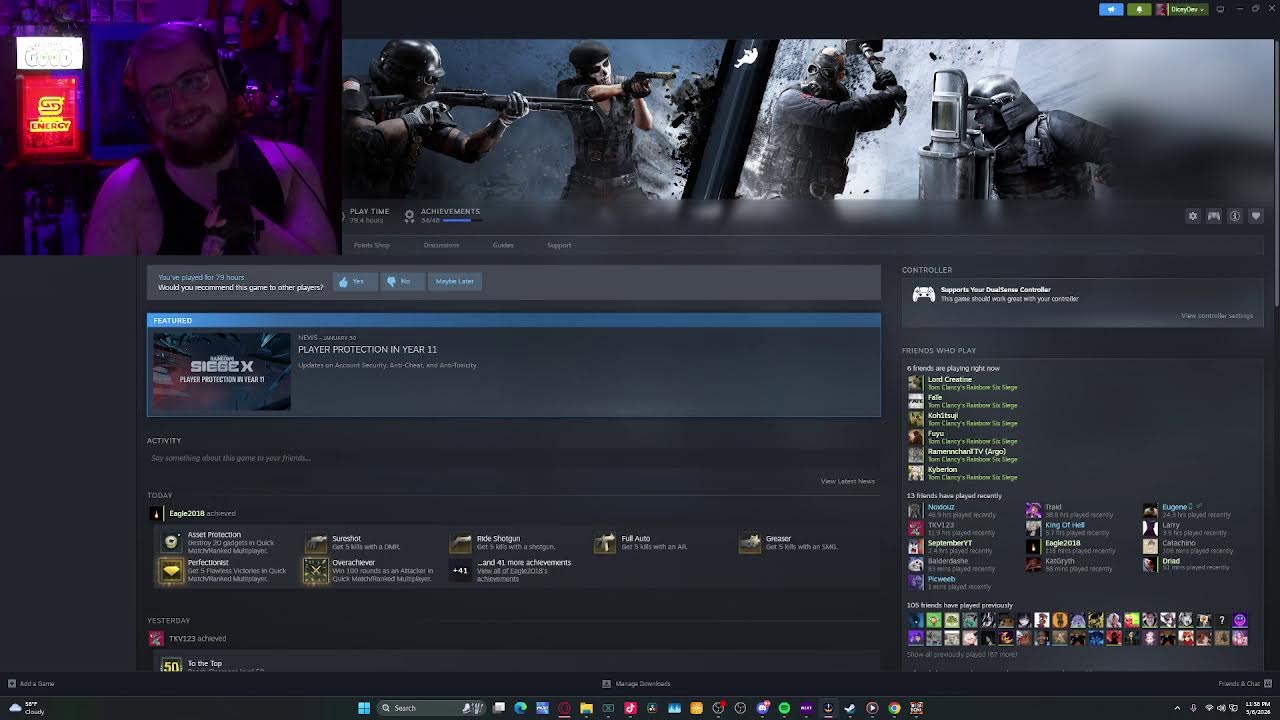Image resolution: width=1280 pixels, height=720 pixels.
Task: Open Player Protection in Year 11 headline
Action: click(x=367, y=349)
